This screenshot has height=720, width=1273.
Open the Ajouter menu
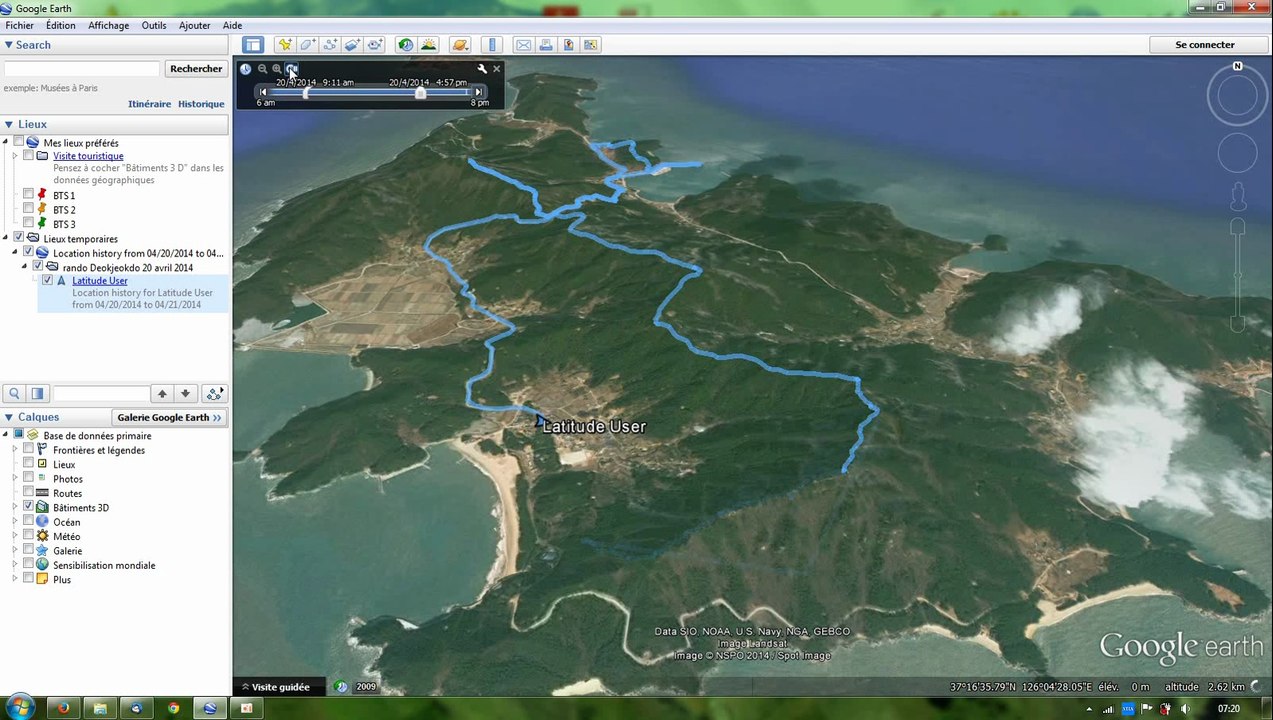click(x=195, y=26)
